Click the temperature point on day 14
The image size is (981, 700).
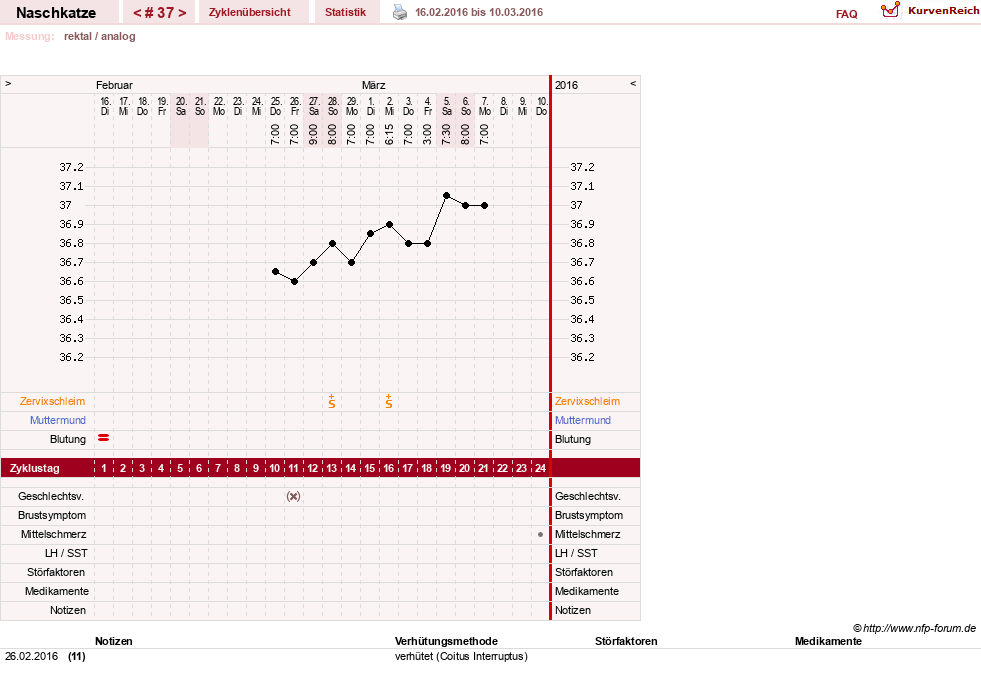pyautogui.click(x=352, y=262)
